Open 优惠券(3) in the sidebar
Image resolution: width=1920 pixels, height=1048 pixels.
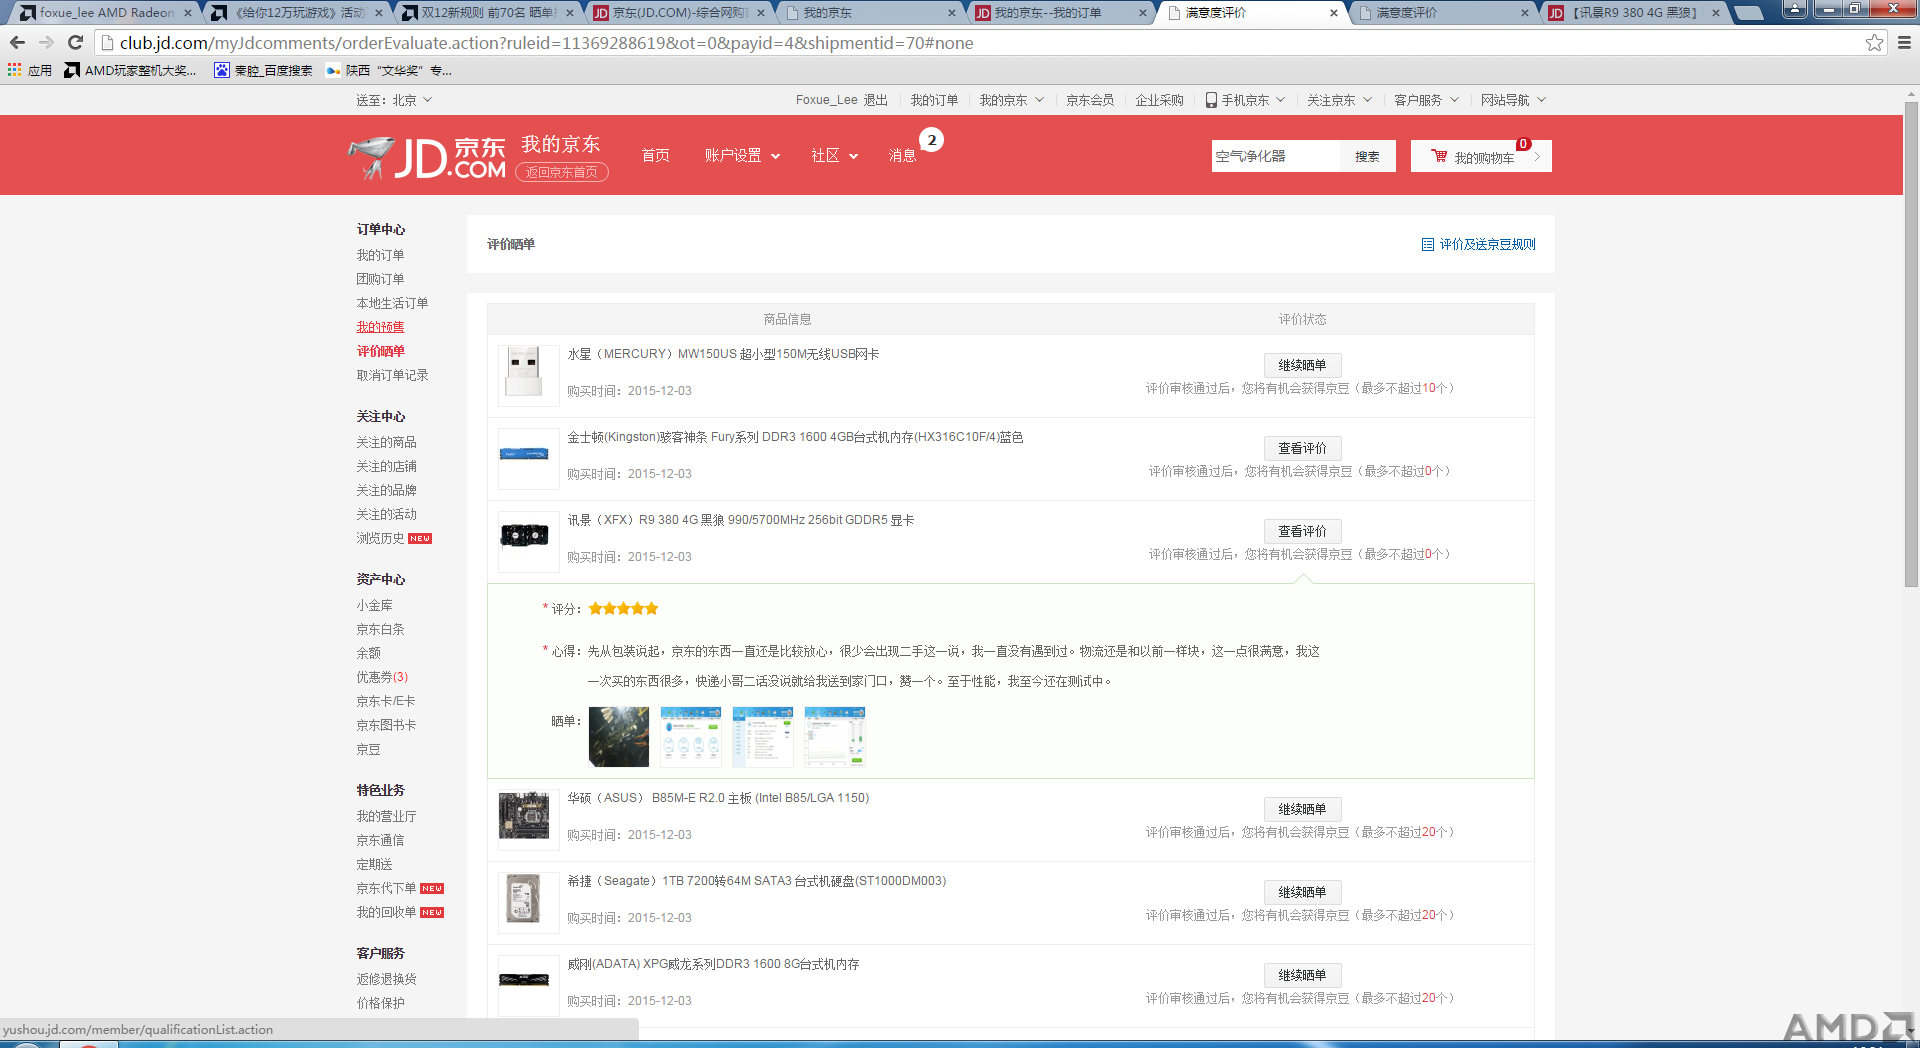point(382,677)
